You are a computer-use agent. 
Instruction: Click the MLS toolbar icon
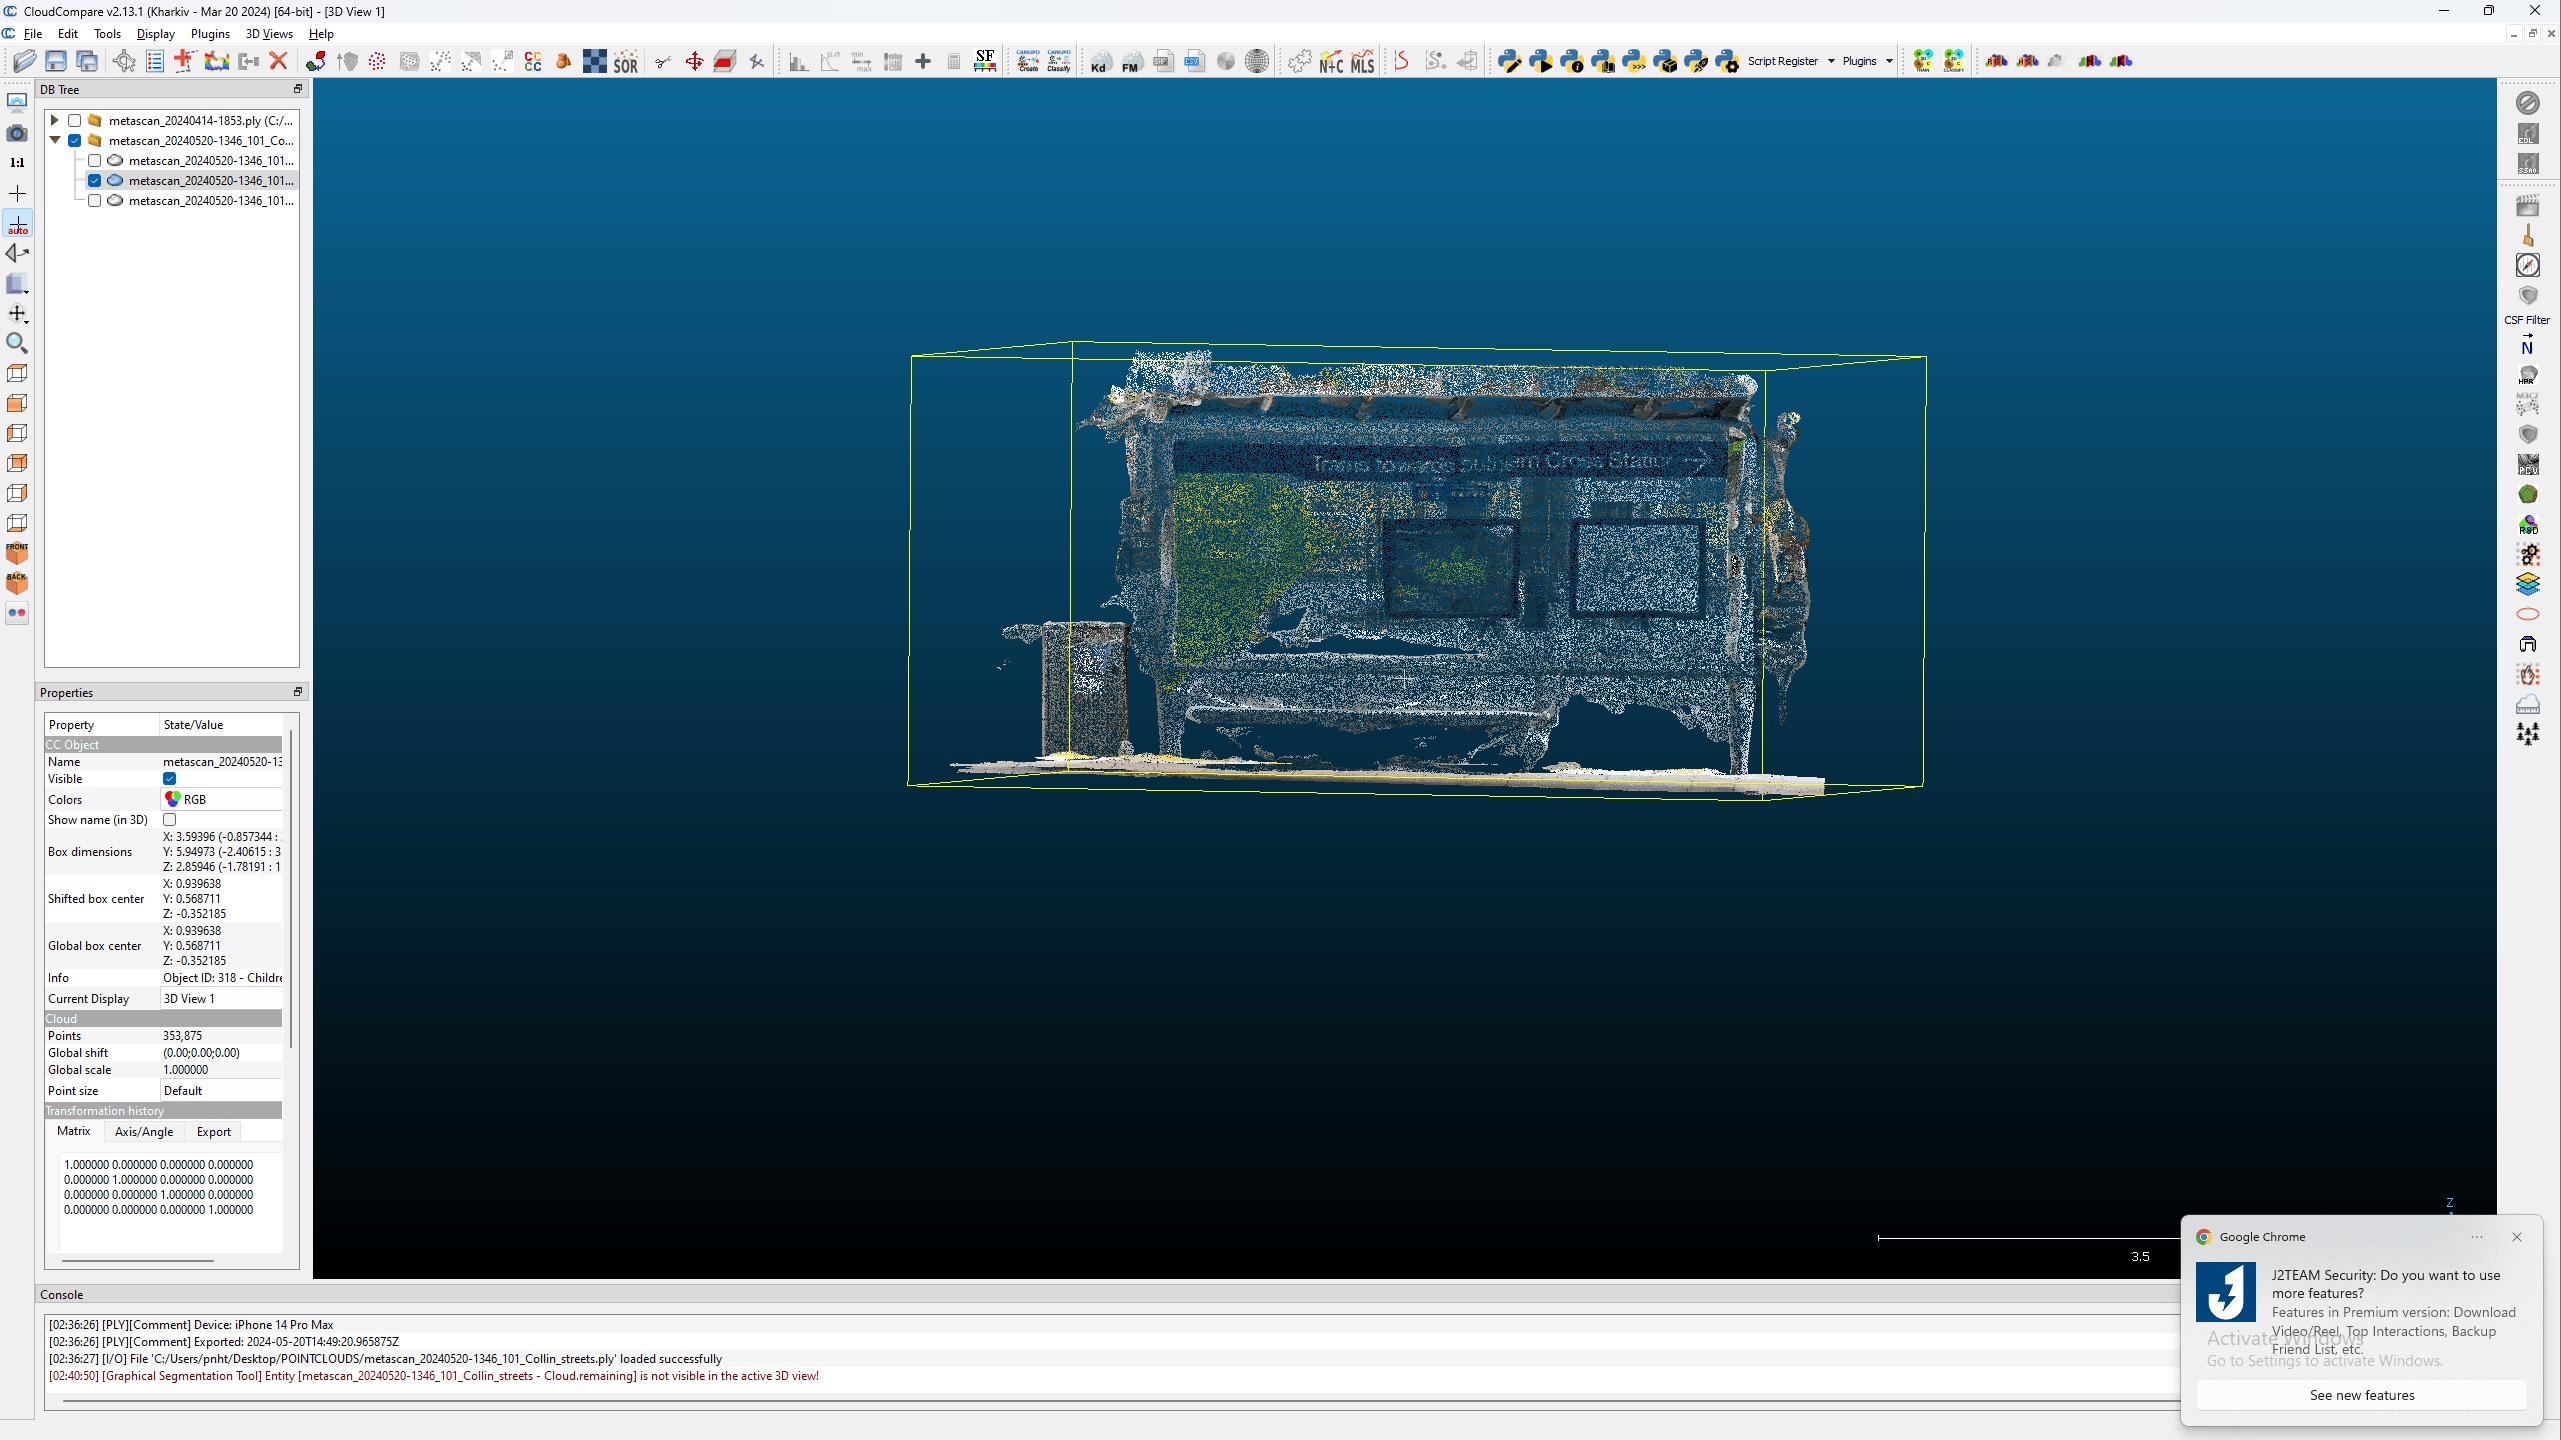(x=1362, y=61)
